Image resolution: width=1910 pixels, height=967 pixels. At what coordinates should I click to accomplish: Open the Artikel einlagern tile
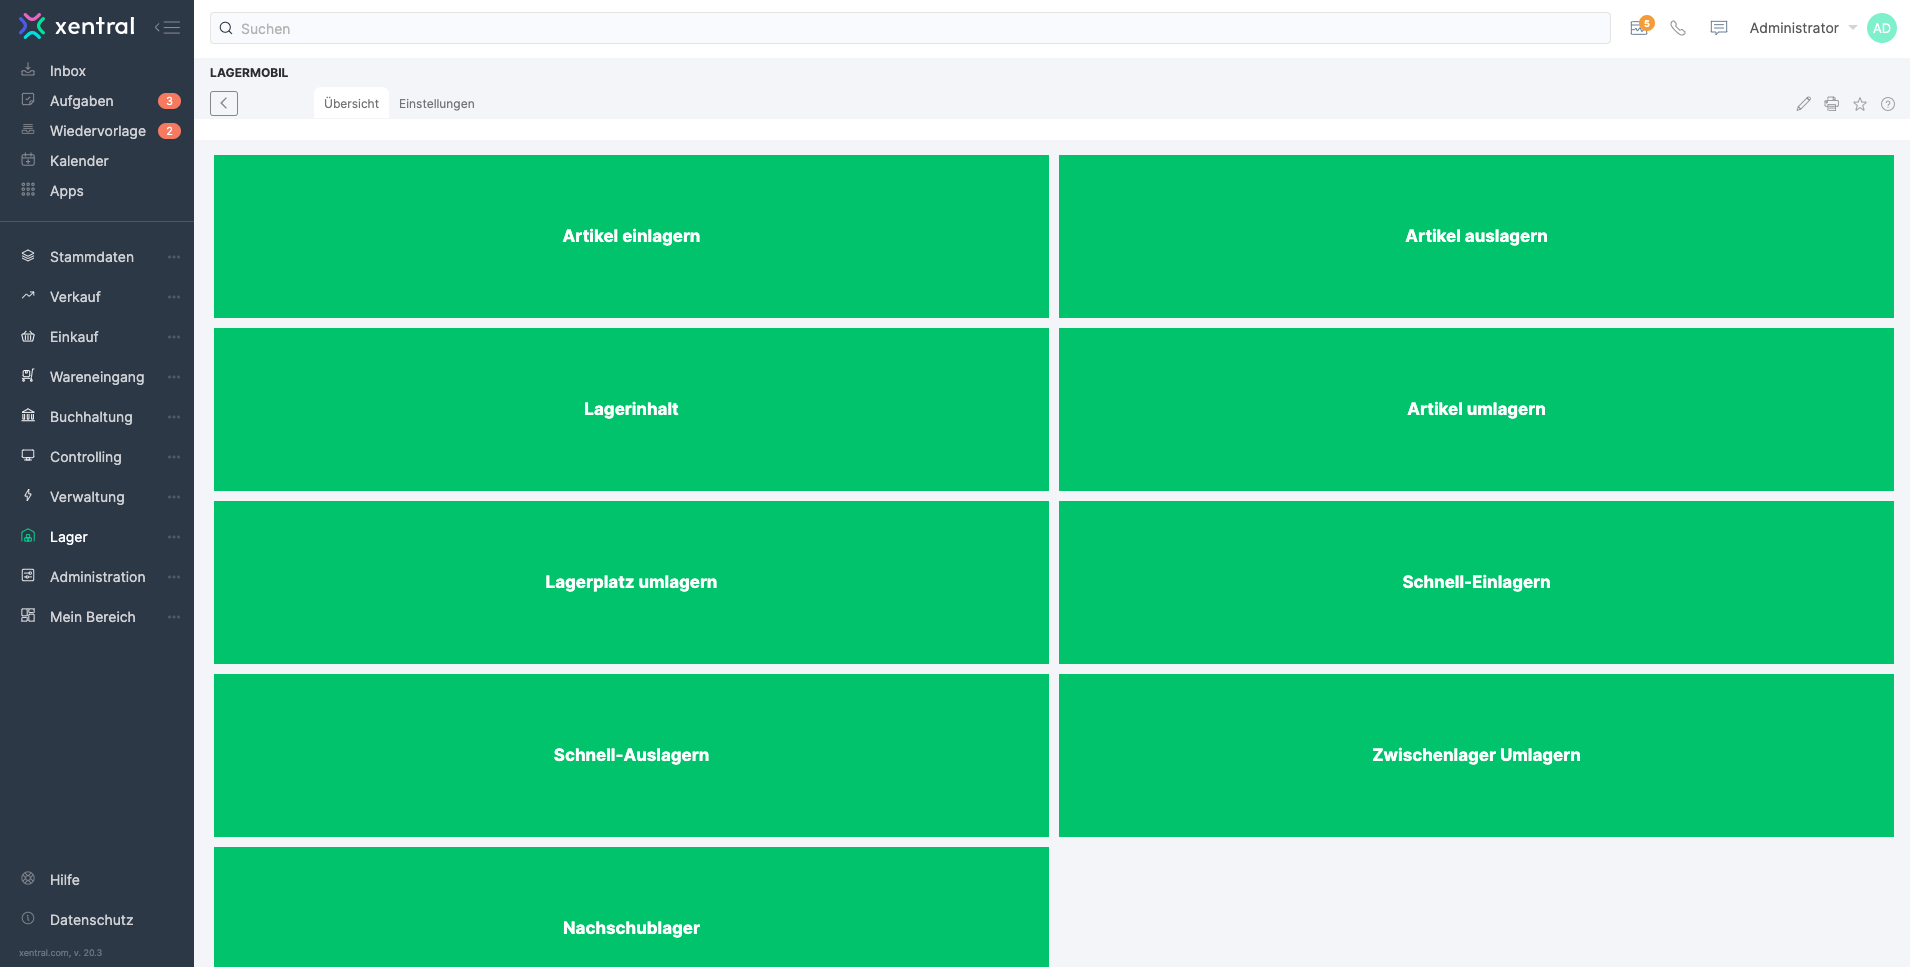click(x=631, y=236)
